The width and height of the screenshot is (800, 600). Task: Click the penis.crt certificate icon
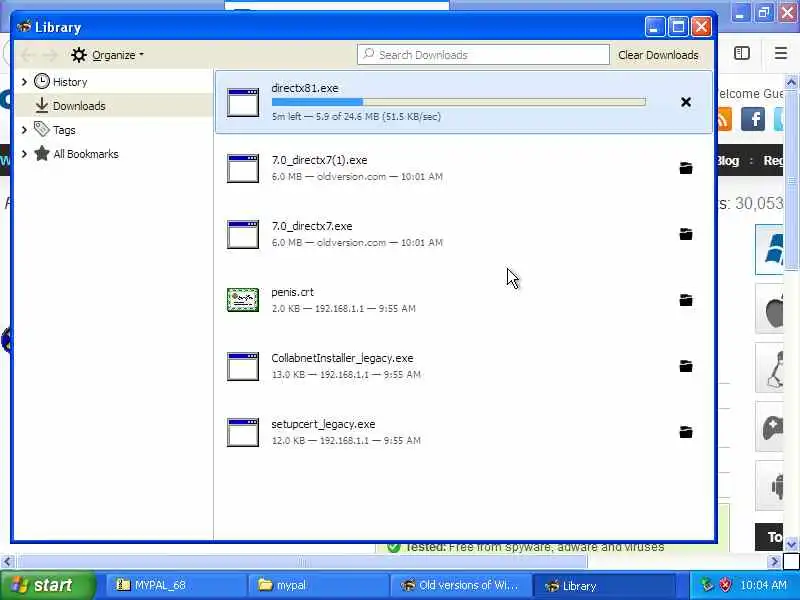pyautogui.click(x=243, y=300)
